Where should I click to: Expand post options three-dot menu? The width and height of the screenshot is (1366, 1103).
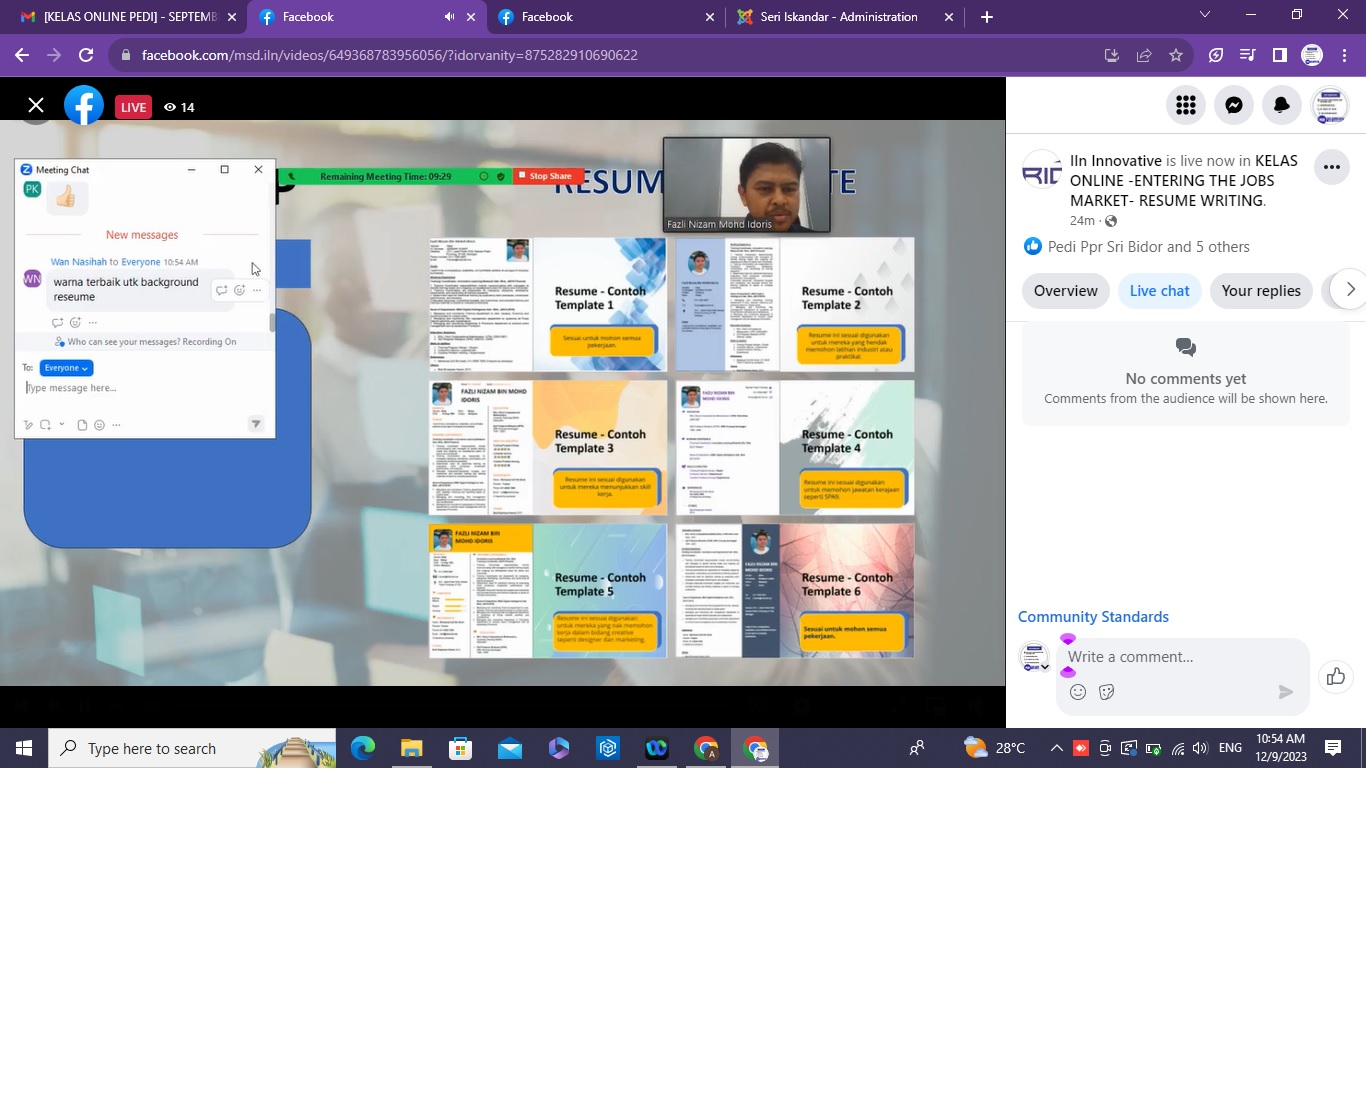(x=1331, y=167)
